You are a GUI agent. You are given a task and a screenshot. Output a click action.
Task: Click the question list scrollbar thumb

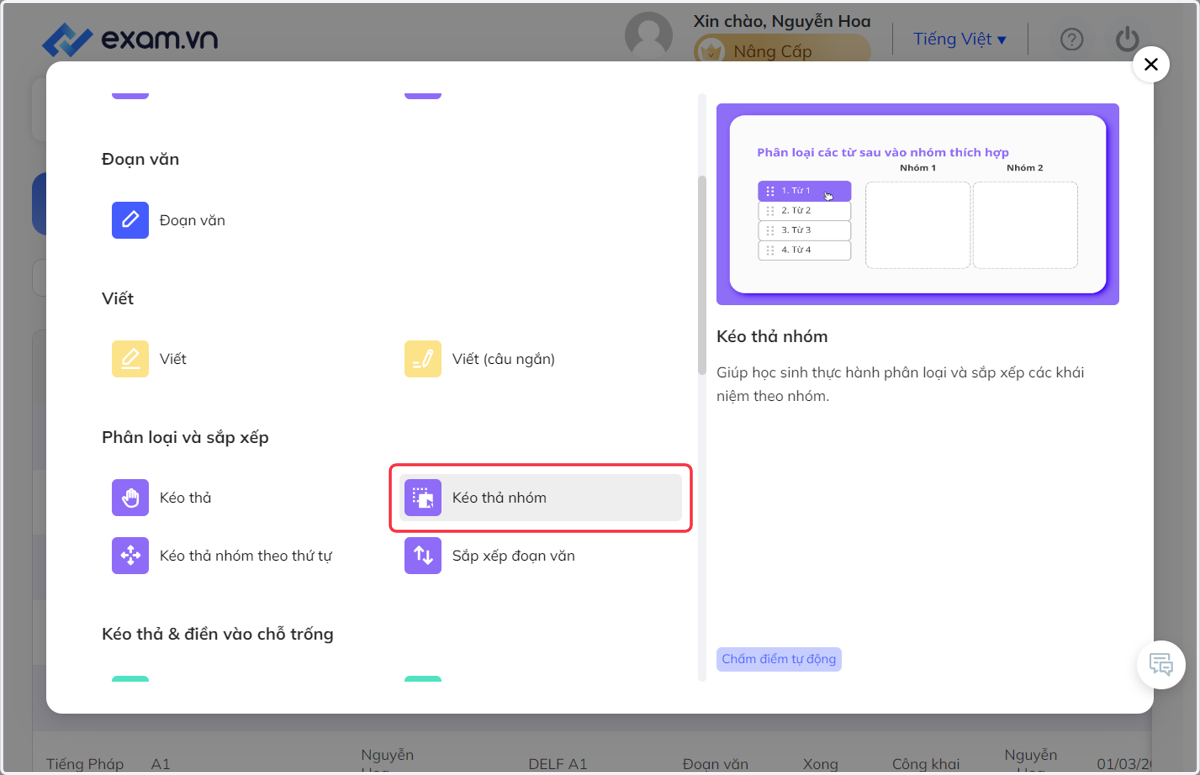[702, 275]
